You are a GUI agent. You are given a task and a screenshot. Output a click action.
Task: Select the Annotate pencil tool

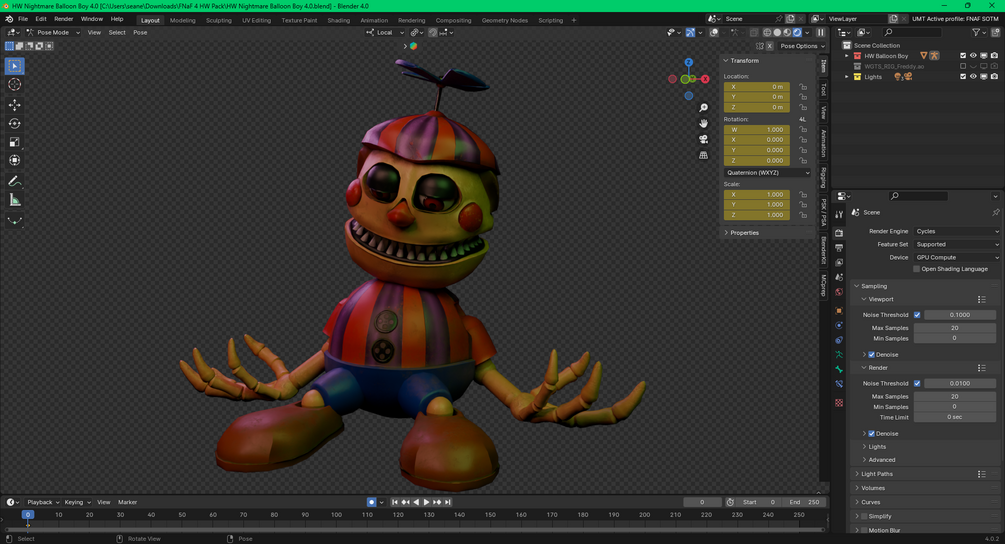(x=14, y=181)
